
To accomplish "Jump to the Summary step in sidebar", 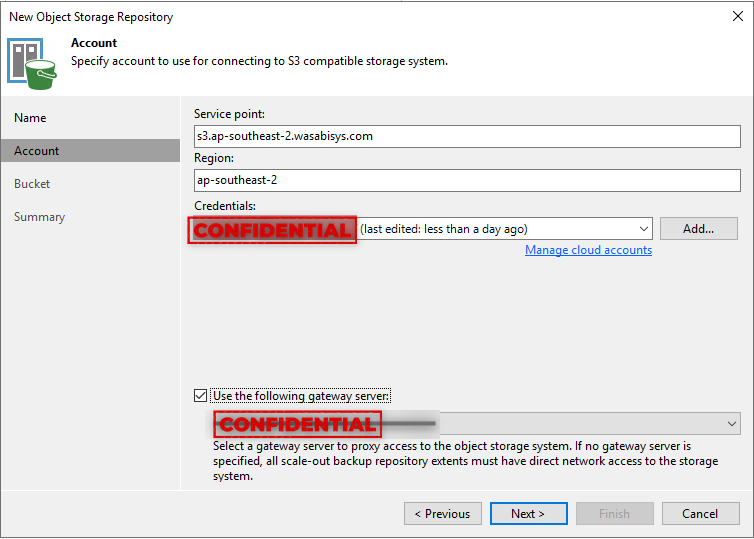I will (39, 217).
